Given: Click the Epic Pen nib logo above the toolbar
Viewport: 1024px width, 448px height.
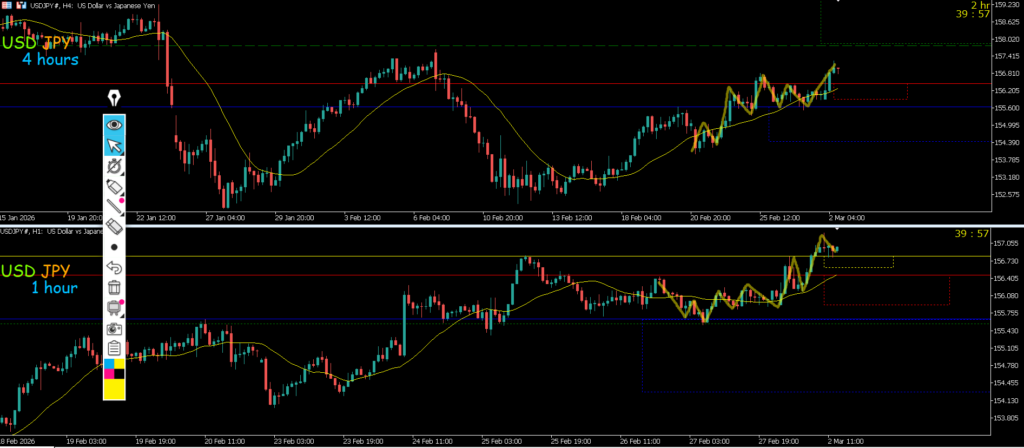Looking at the screenshot, I should [x=114, y=98].
